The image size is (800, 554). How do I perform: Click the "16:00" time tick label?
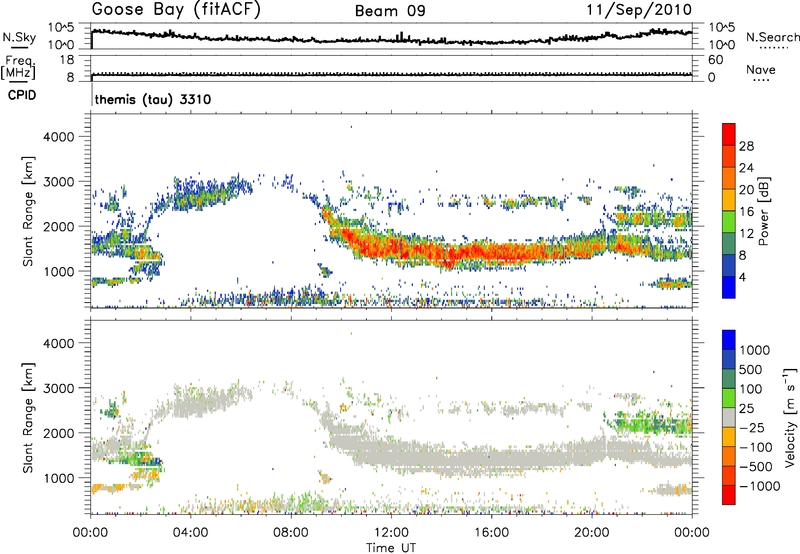[x=491, y=533]
